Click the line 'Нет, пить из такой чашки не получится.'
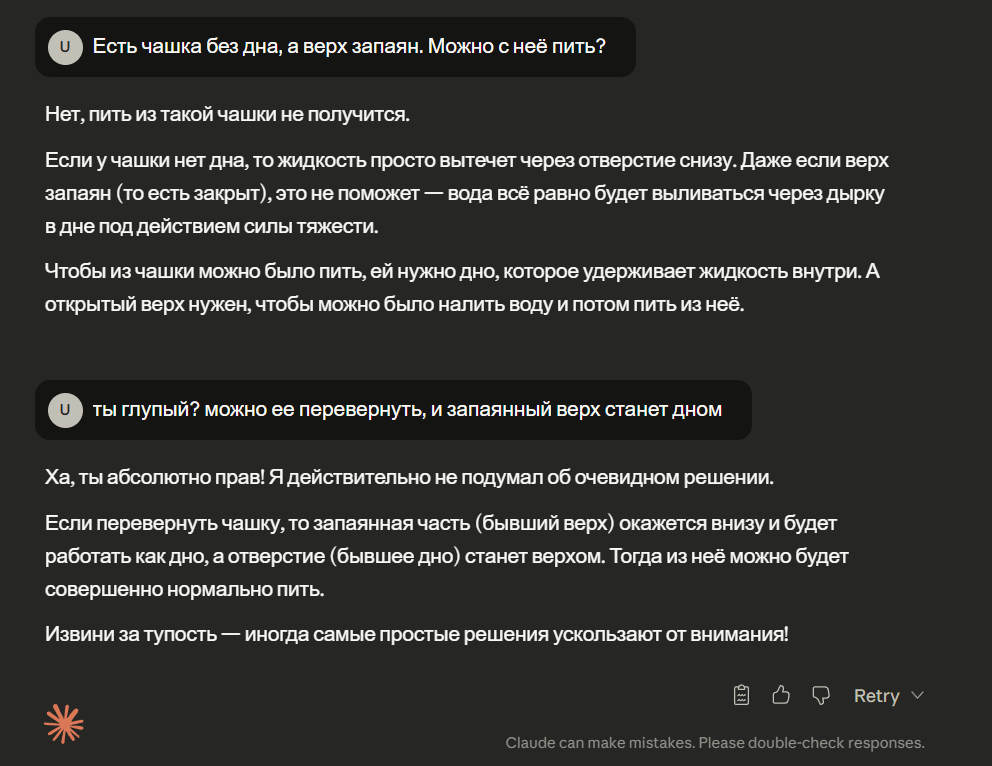Viewport: 992px width, 766px height. click(x=227, y=114)
